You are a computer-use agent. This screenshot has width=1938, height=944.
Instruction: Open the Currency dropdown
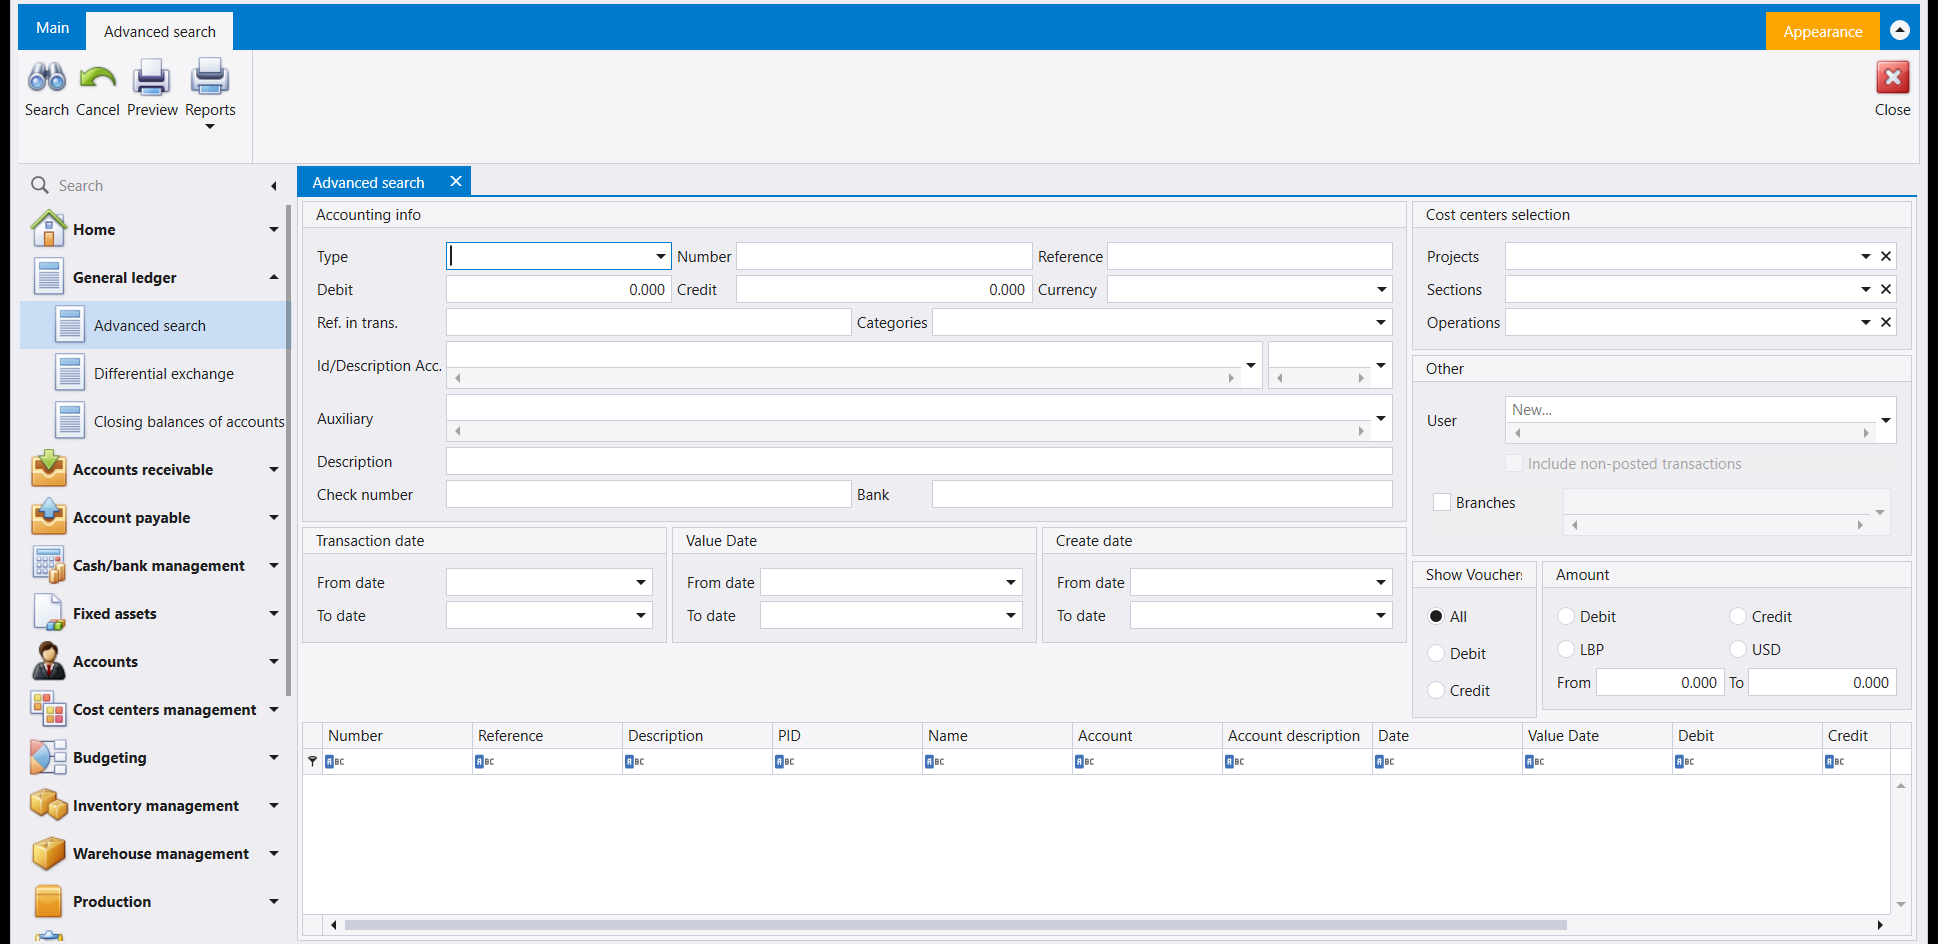[x=1381, y=290]
